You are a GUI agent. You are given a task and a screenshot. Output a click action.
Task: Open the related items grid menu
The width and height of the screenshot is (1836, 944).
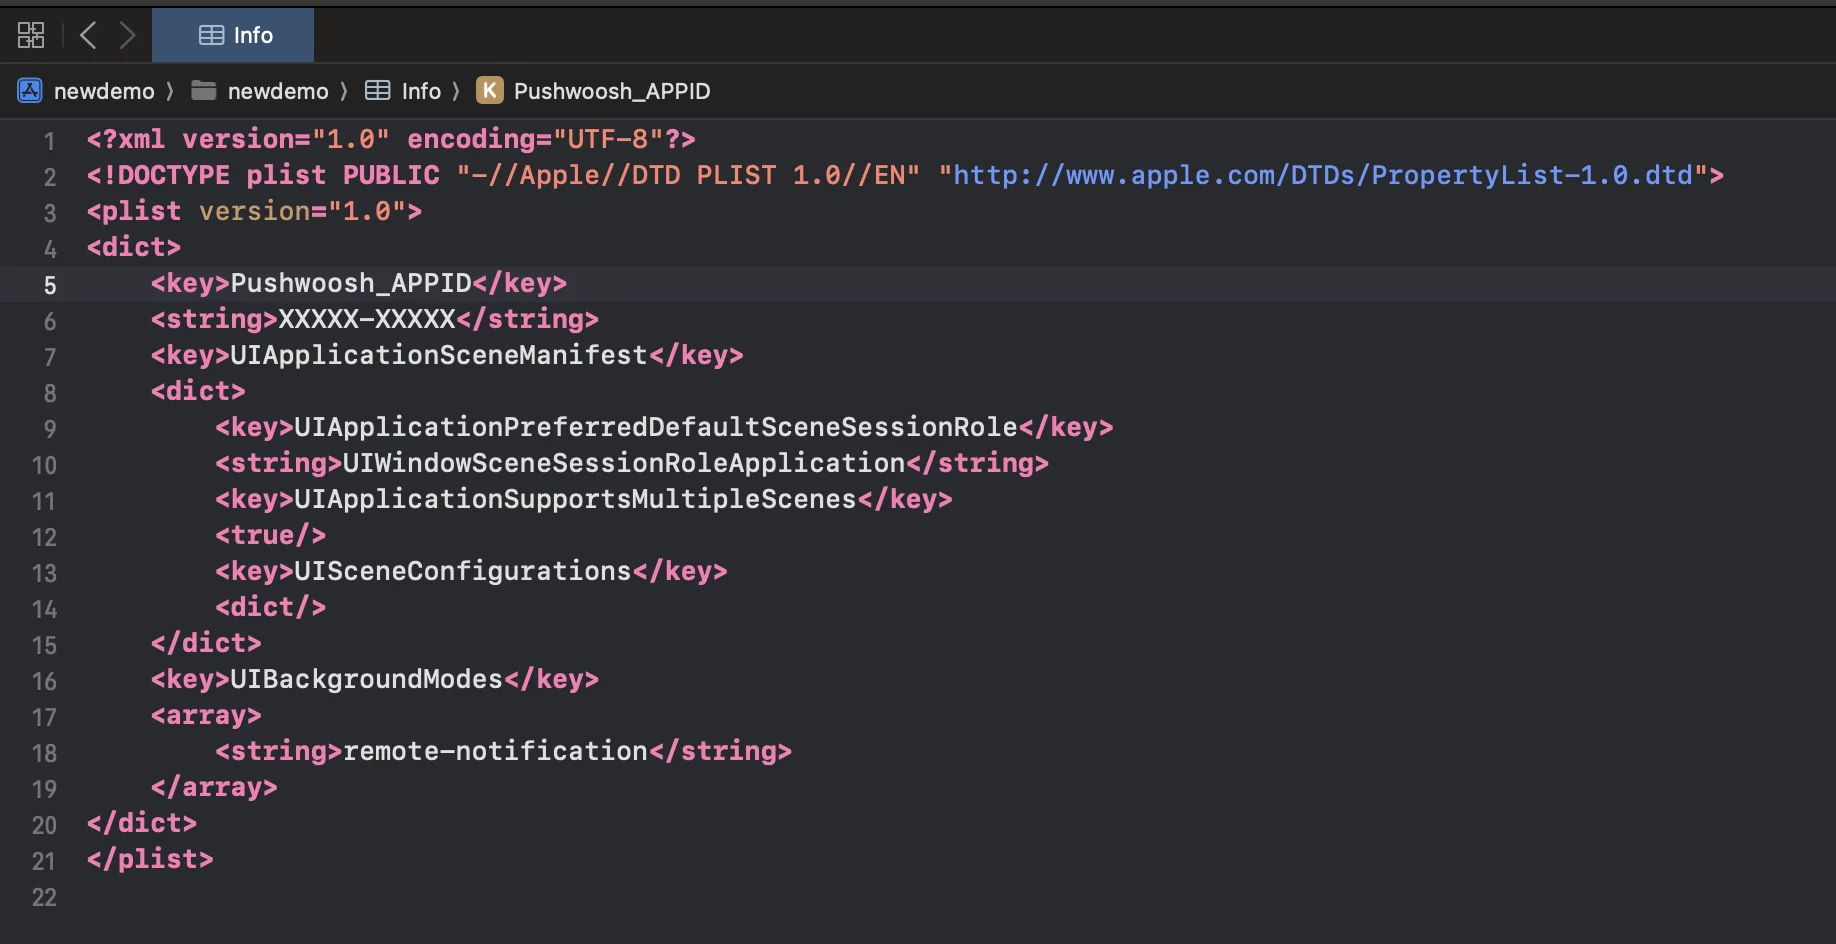(x=31, y=35)
